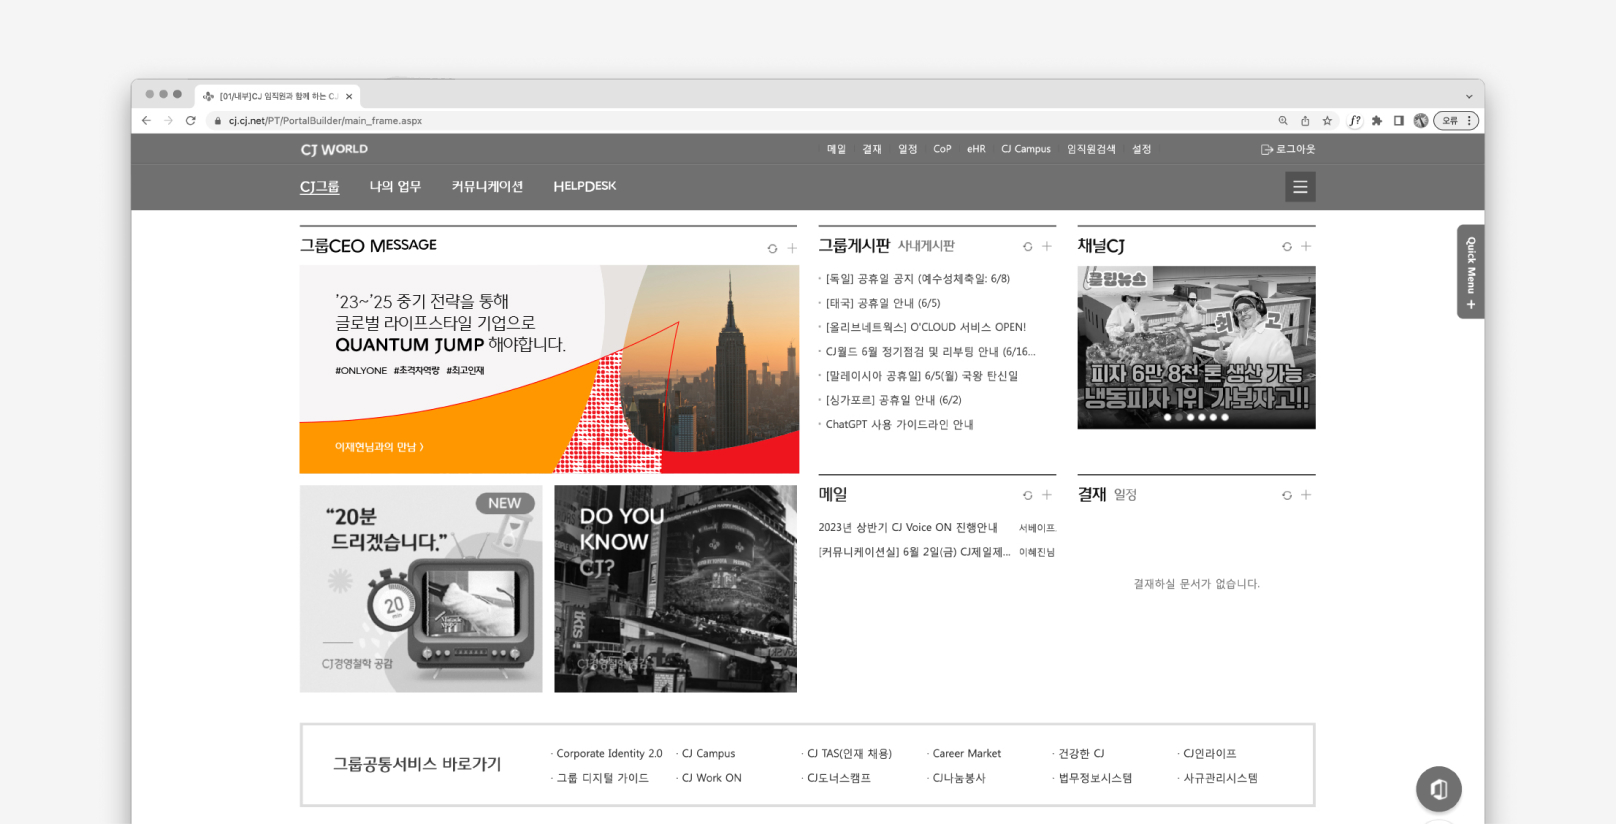Open the browser tab list chevron
The width and height of the screenshot is (1616, 824).
[x=1469, y=96]
